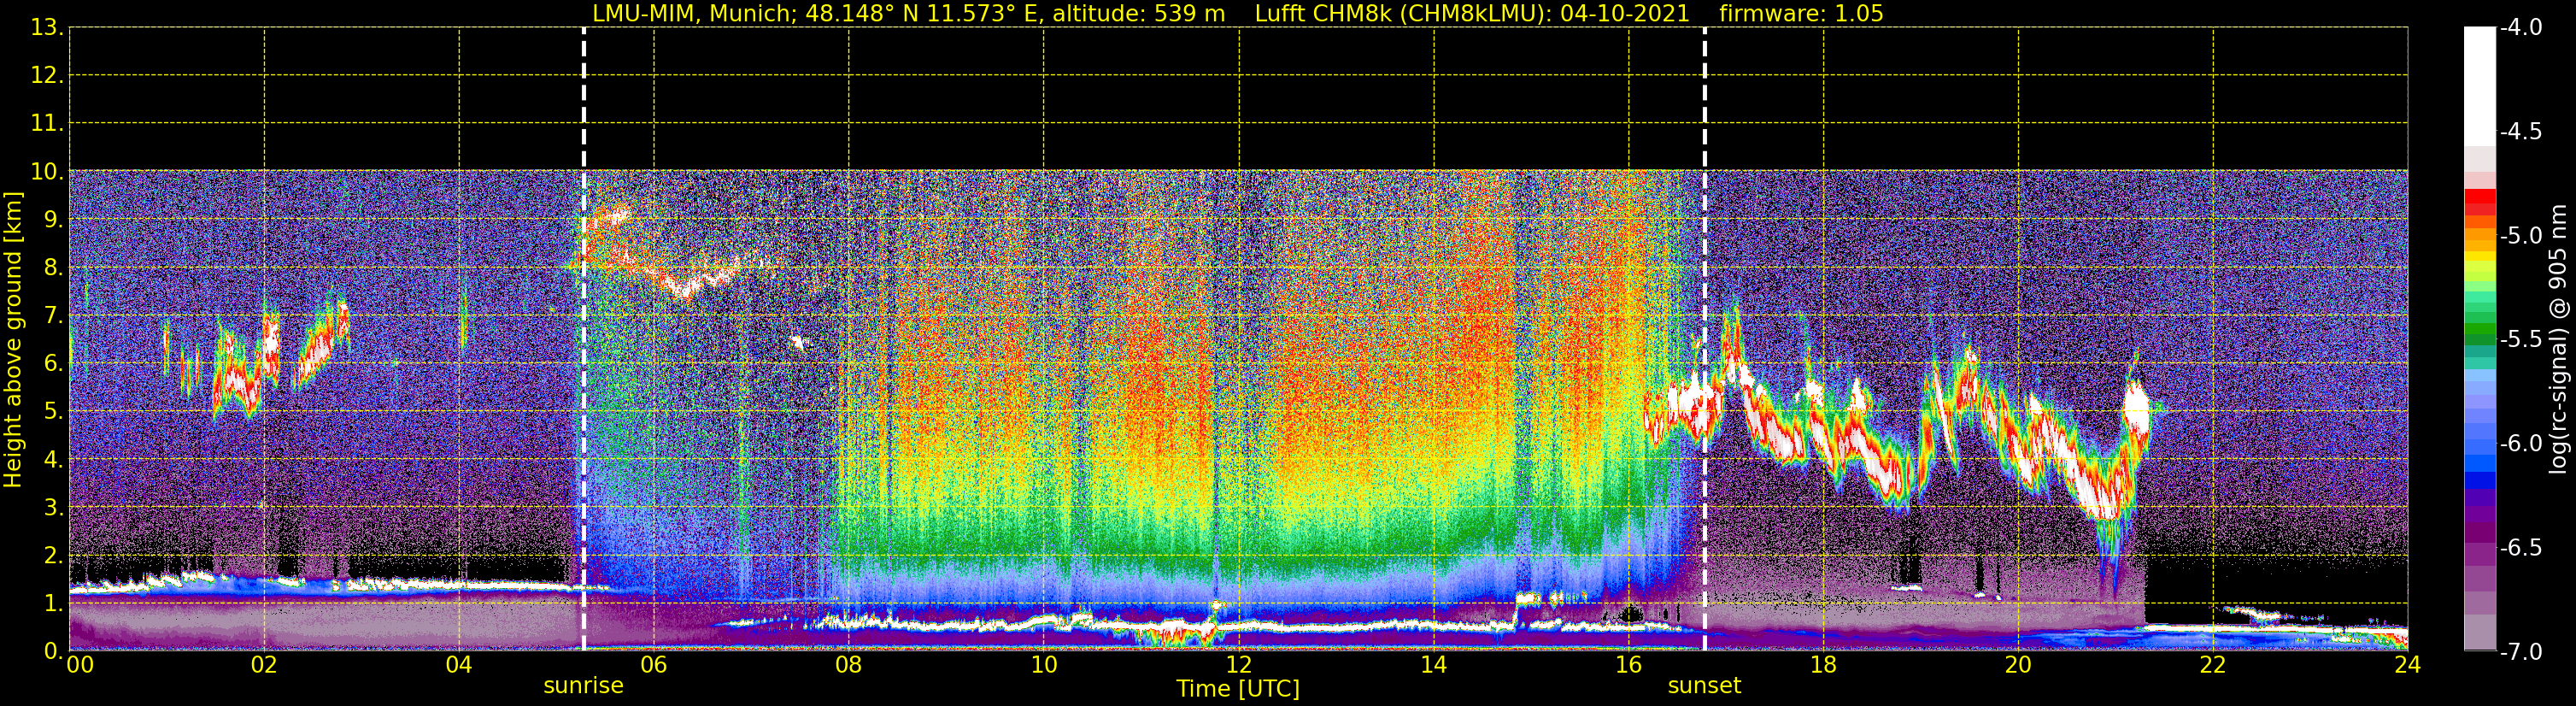Click time axis tick label '18'
The height and width of the screenshot is (706, 2576).
[x=1824, y=665]
